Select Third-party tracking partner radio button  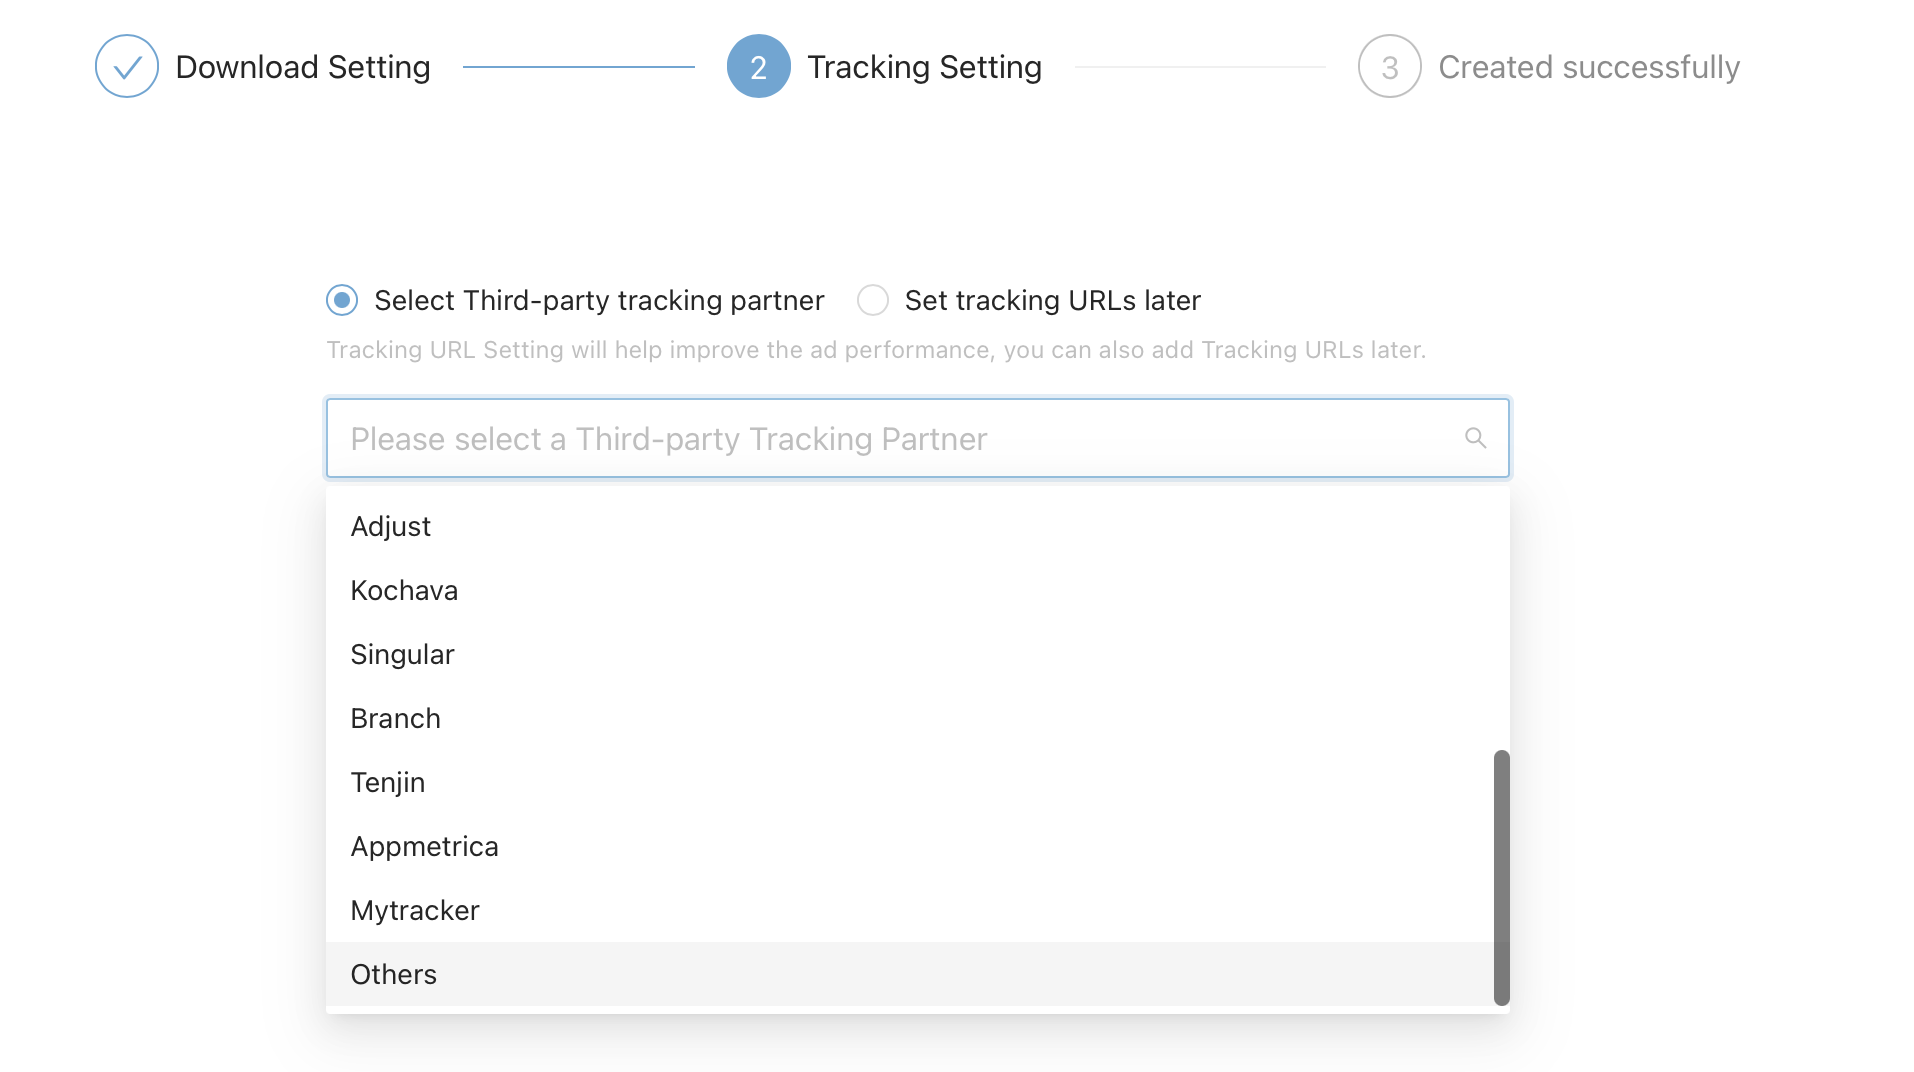click(x=342, y=300)
